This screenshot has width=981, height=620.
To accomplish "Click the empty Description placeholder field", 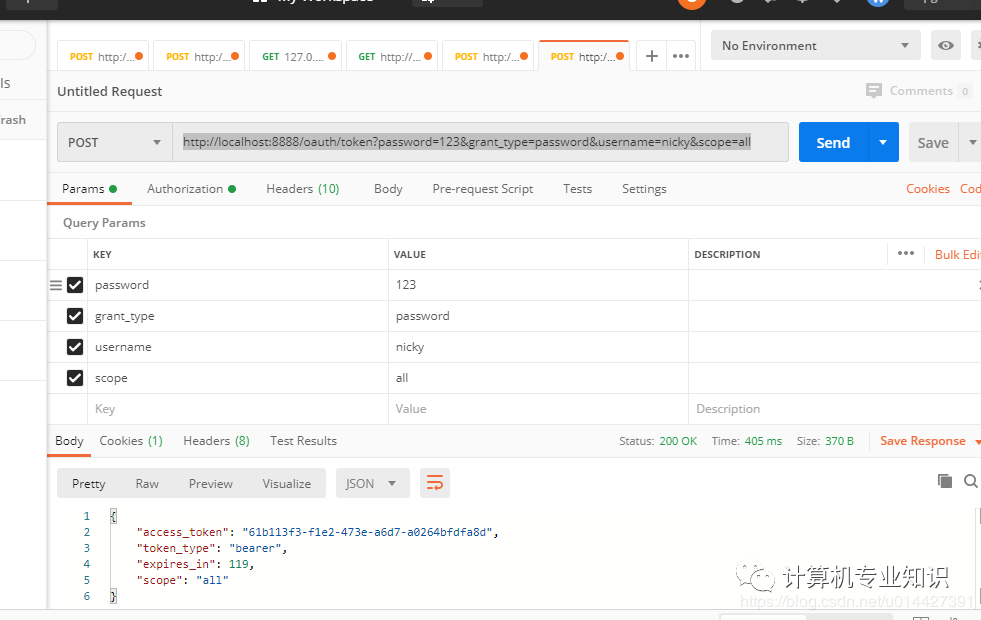I will click(x=835, y=409).
